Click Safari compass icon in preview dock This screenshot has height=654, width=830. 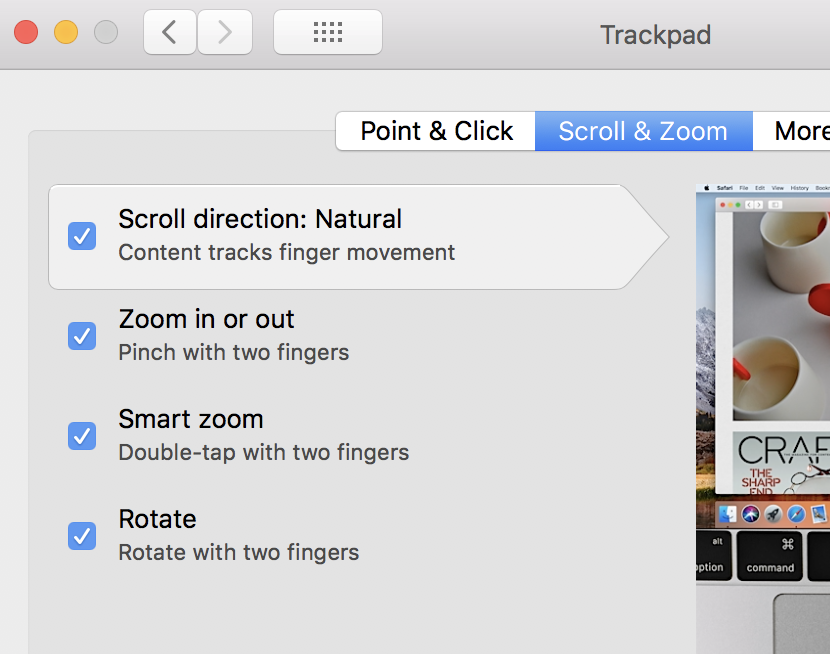point(796,514)
